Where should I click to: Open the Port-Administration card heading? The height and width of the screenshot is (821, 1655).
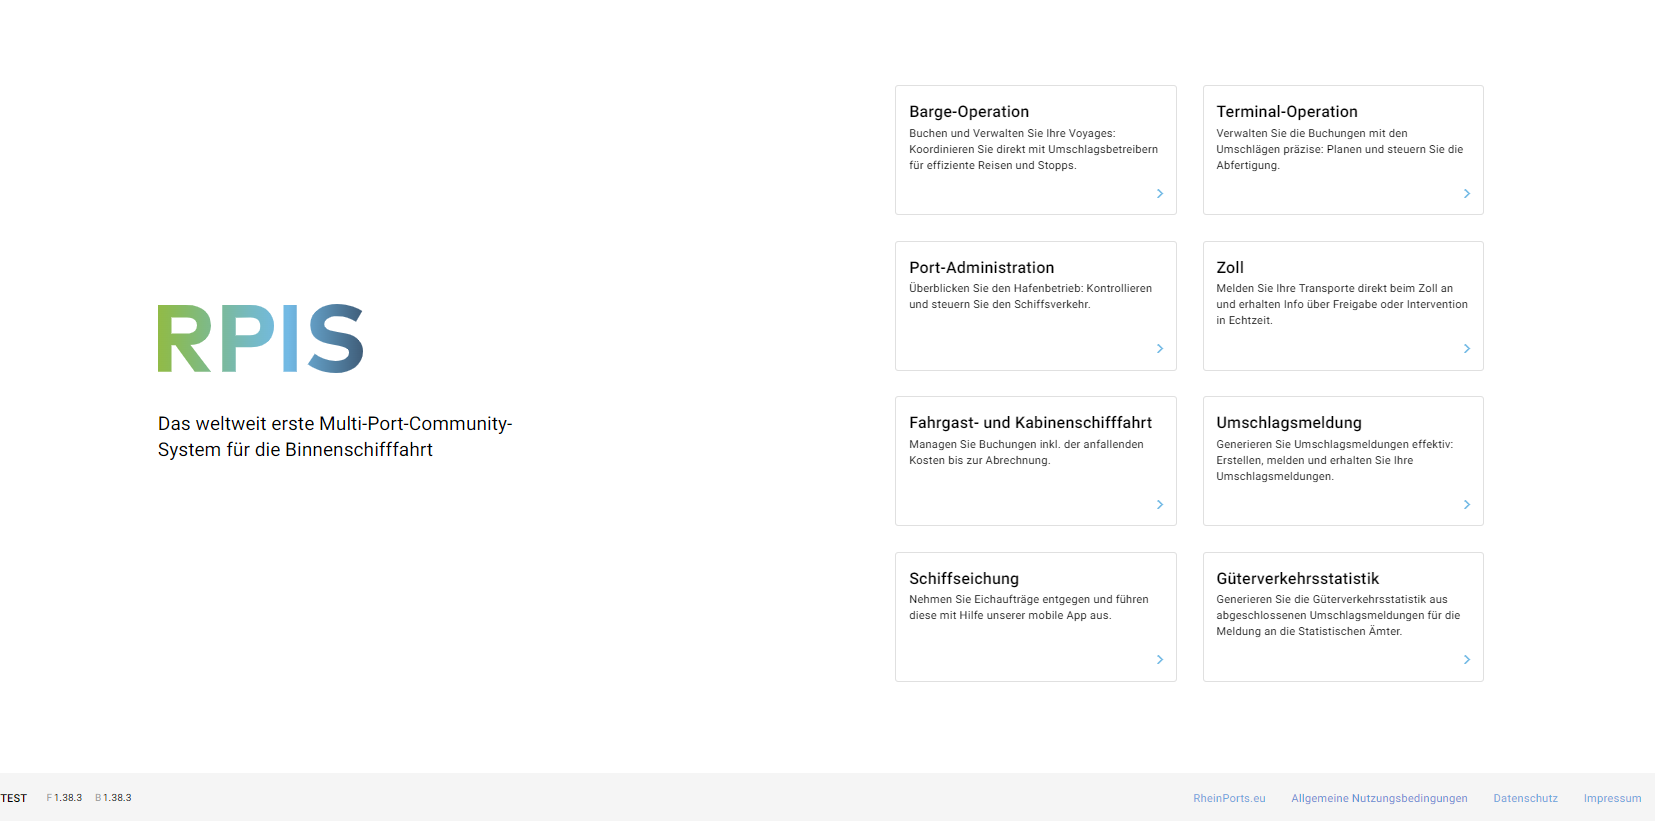(981, 268)
